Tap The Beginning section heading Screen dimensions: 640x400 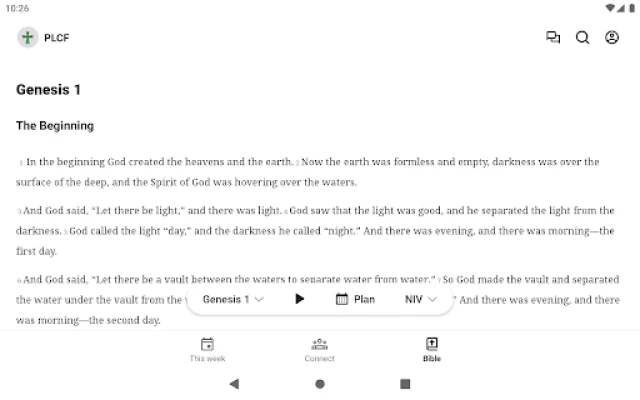55,126
